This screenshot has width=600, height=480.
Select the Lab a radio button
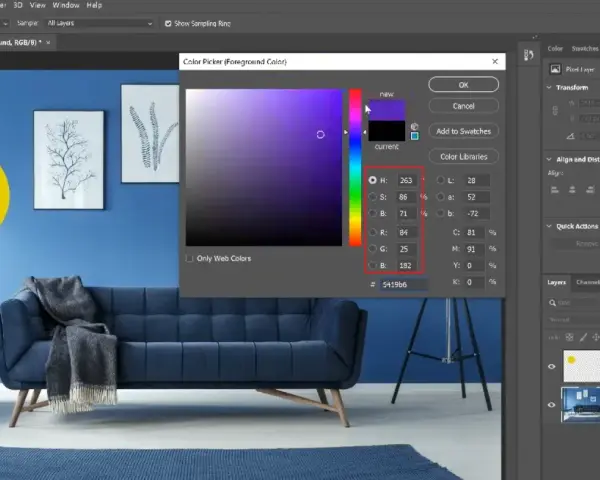point(440,197)
